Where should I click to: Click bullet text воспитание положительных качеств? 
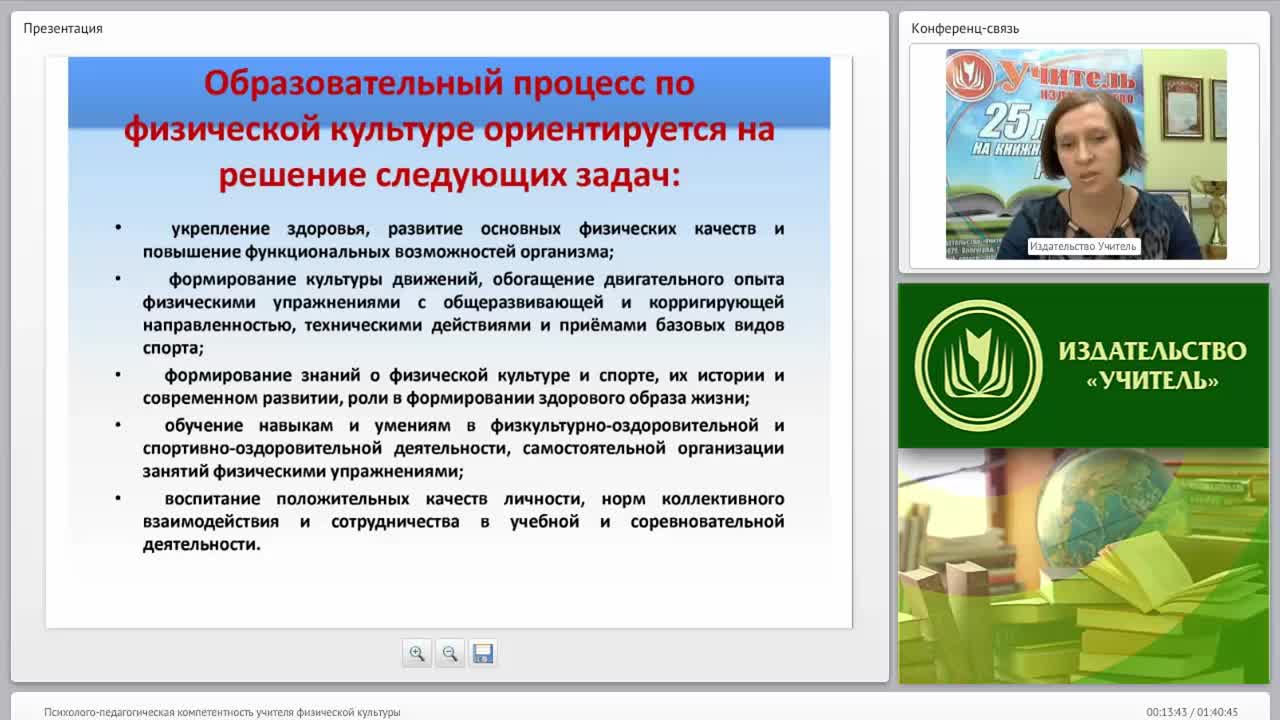[x=463, y=521]
